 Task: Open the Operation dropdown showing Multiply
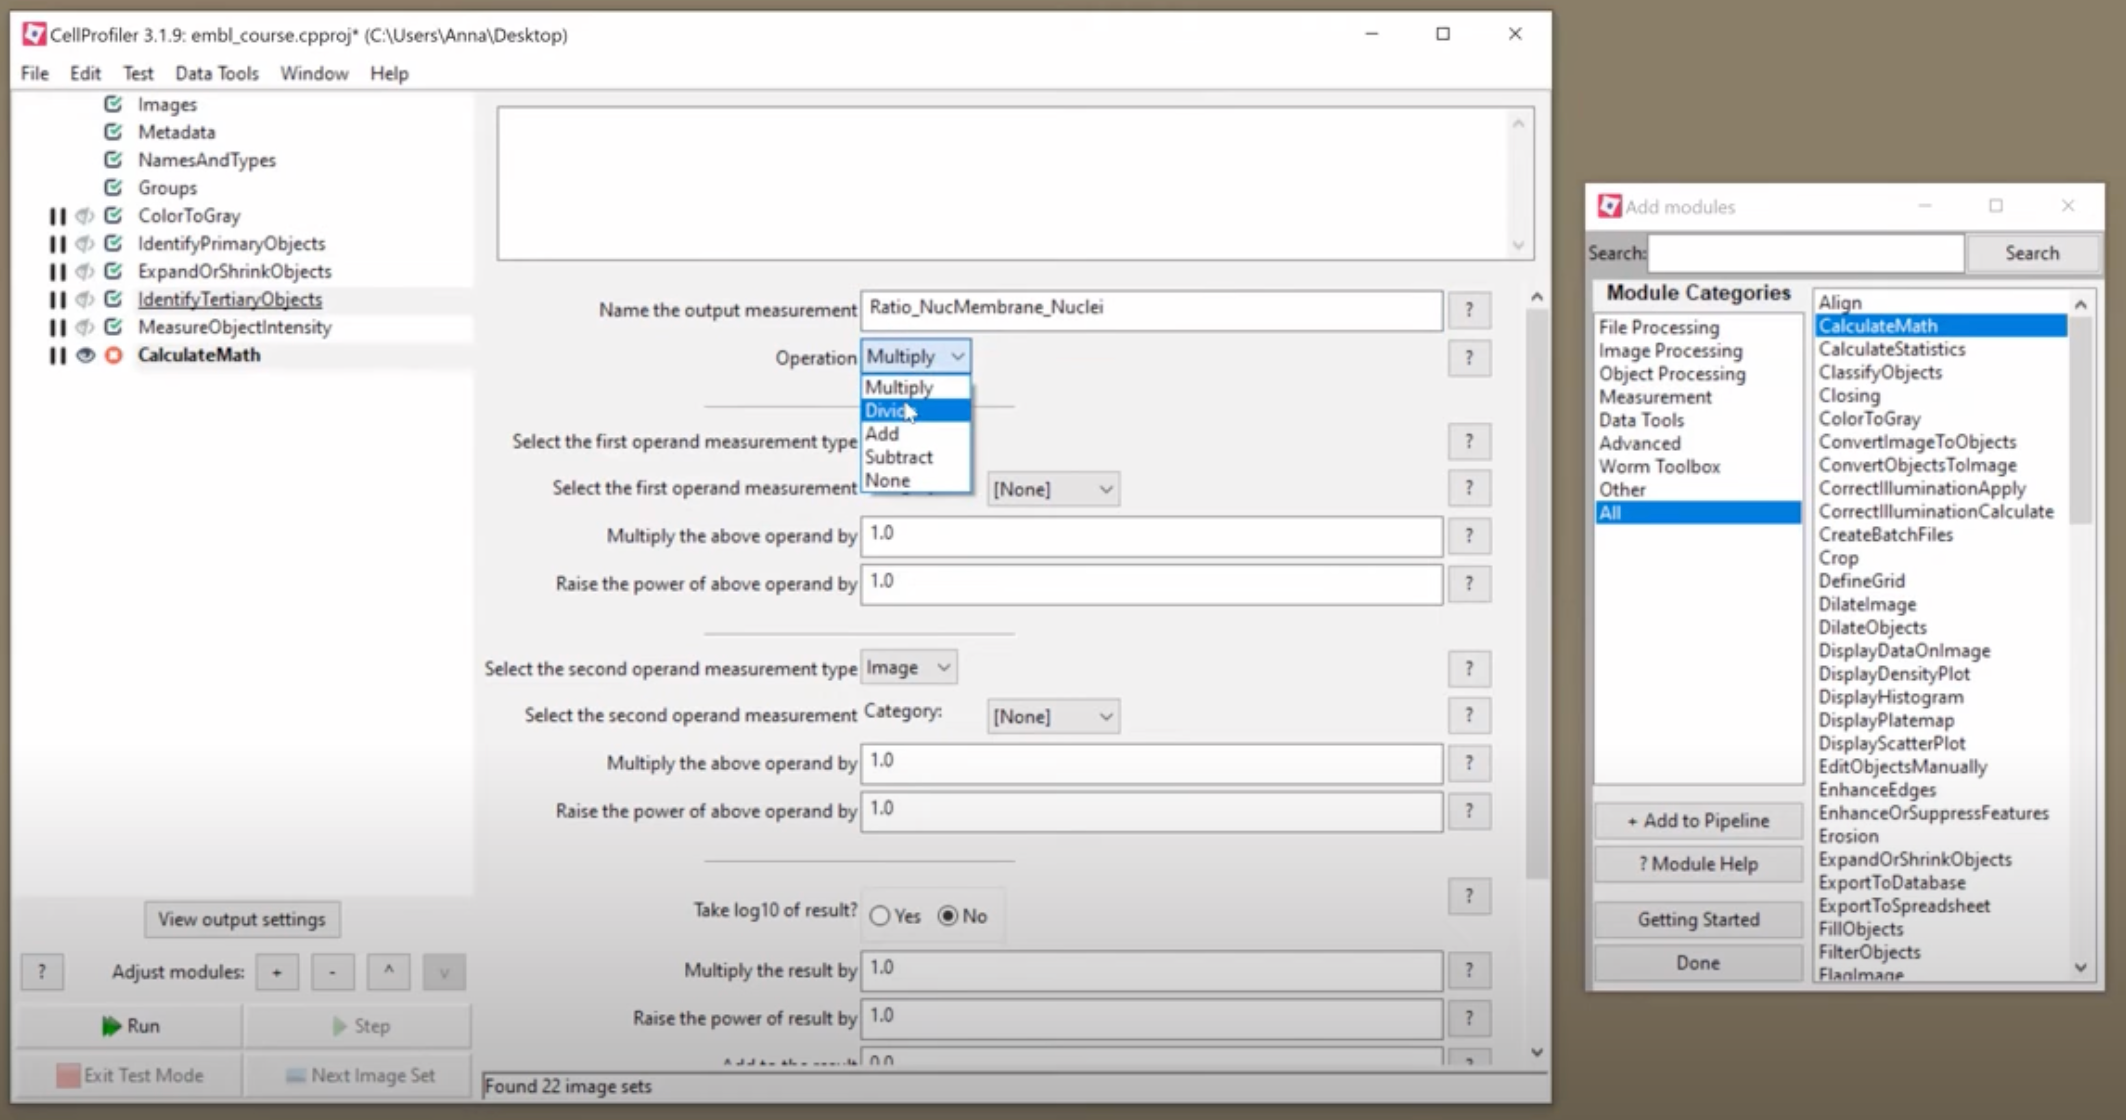pyautogui.click(x=915, y=357)
